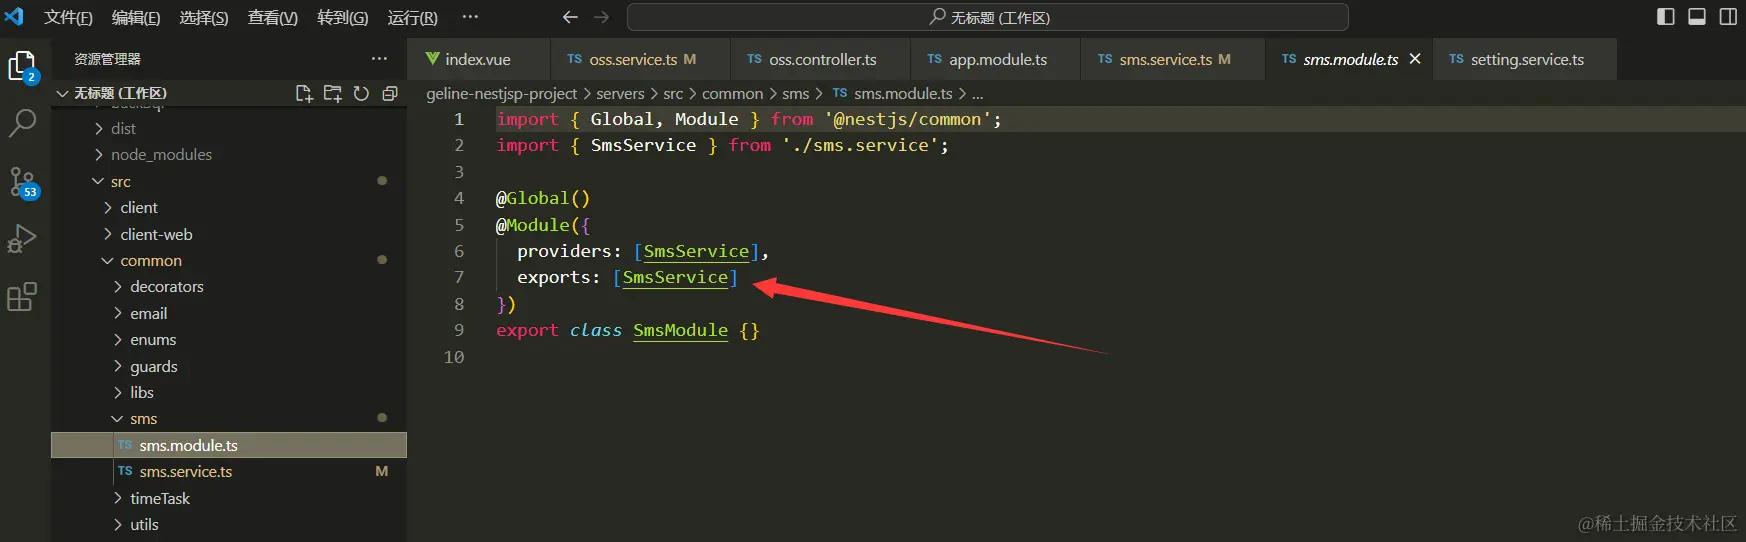Screen dimensions: 1746x542
Task: Click SmsService in providers array
Action: click(x=696, y=251)
